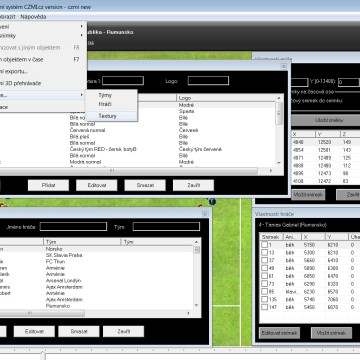Enable the checkbox for snímek 85

(x=264, y=291)
